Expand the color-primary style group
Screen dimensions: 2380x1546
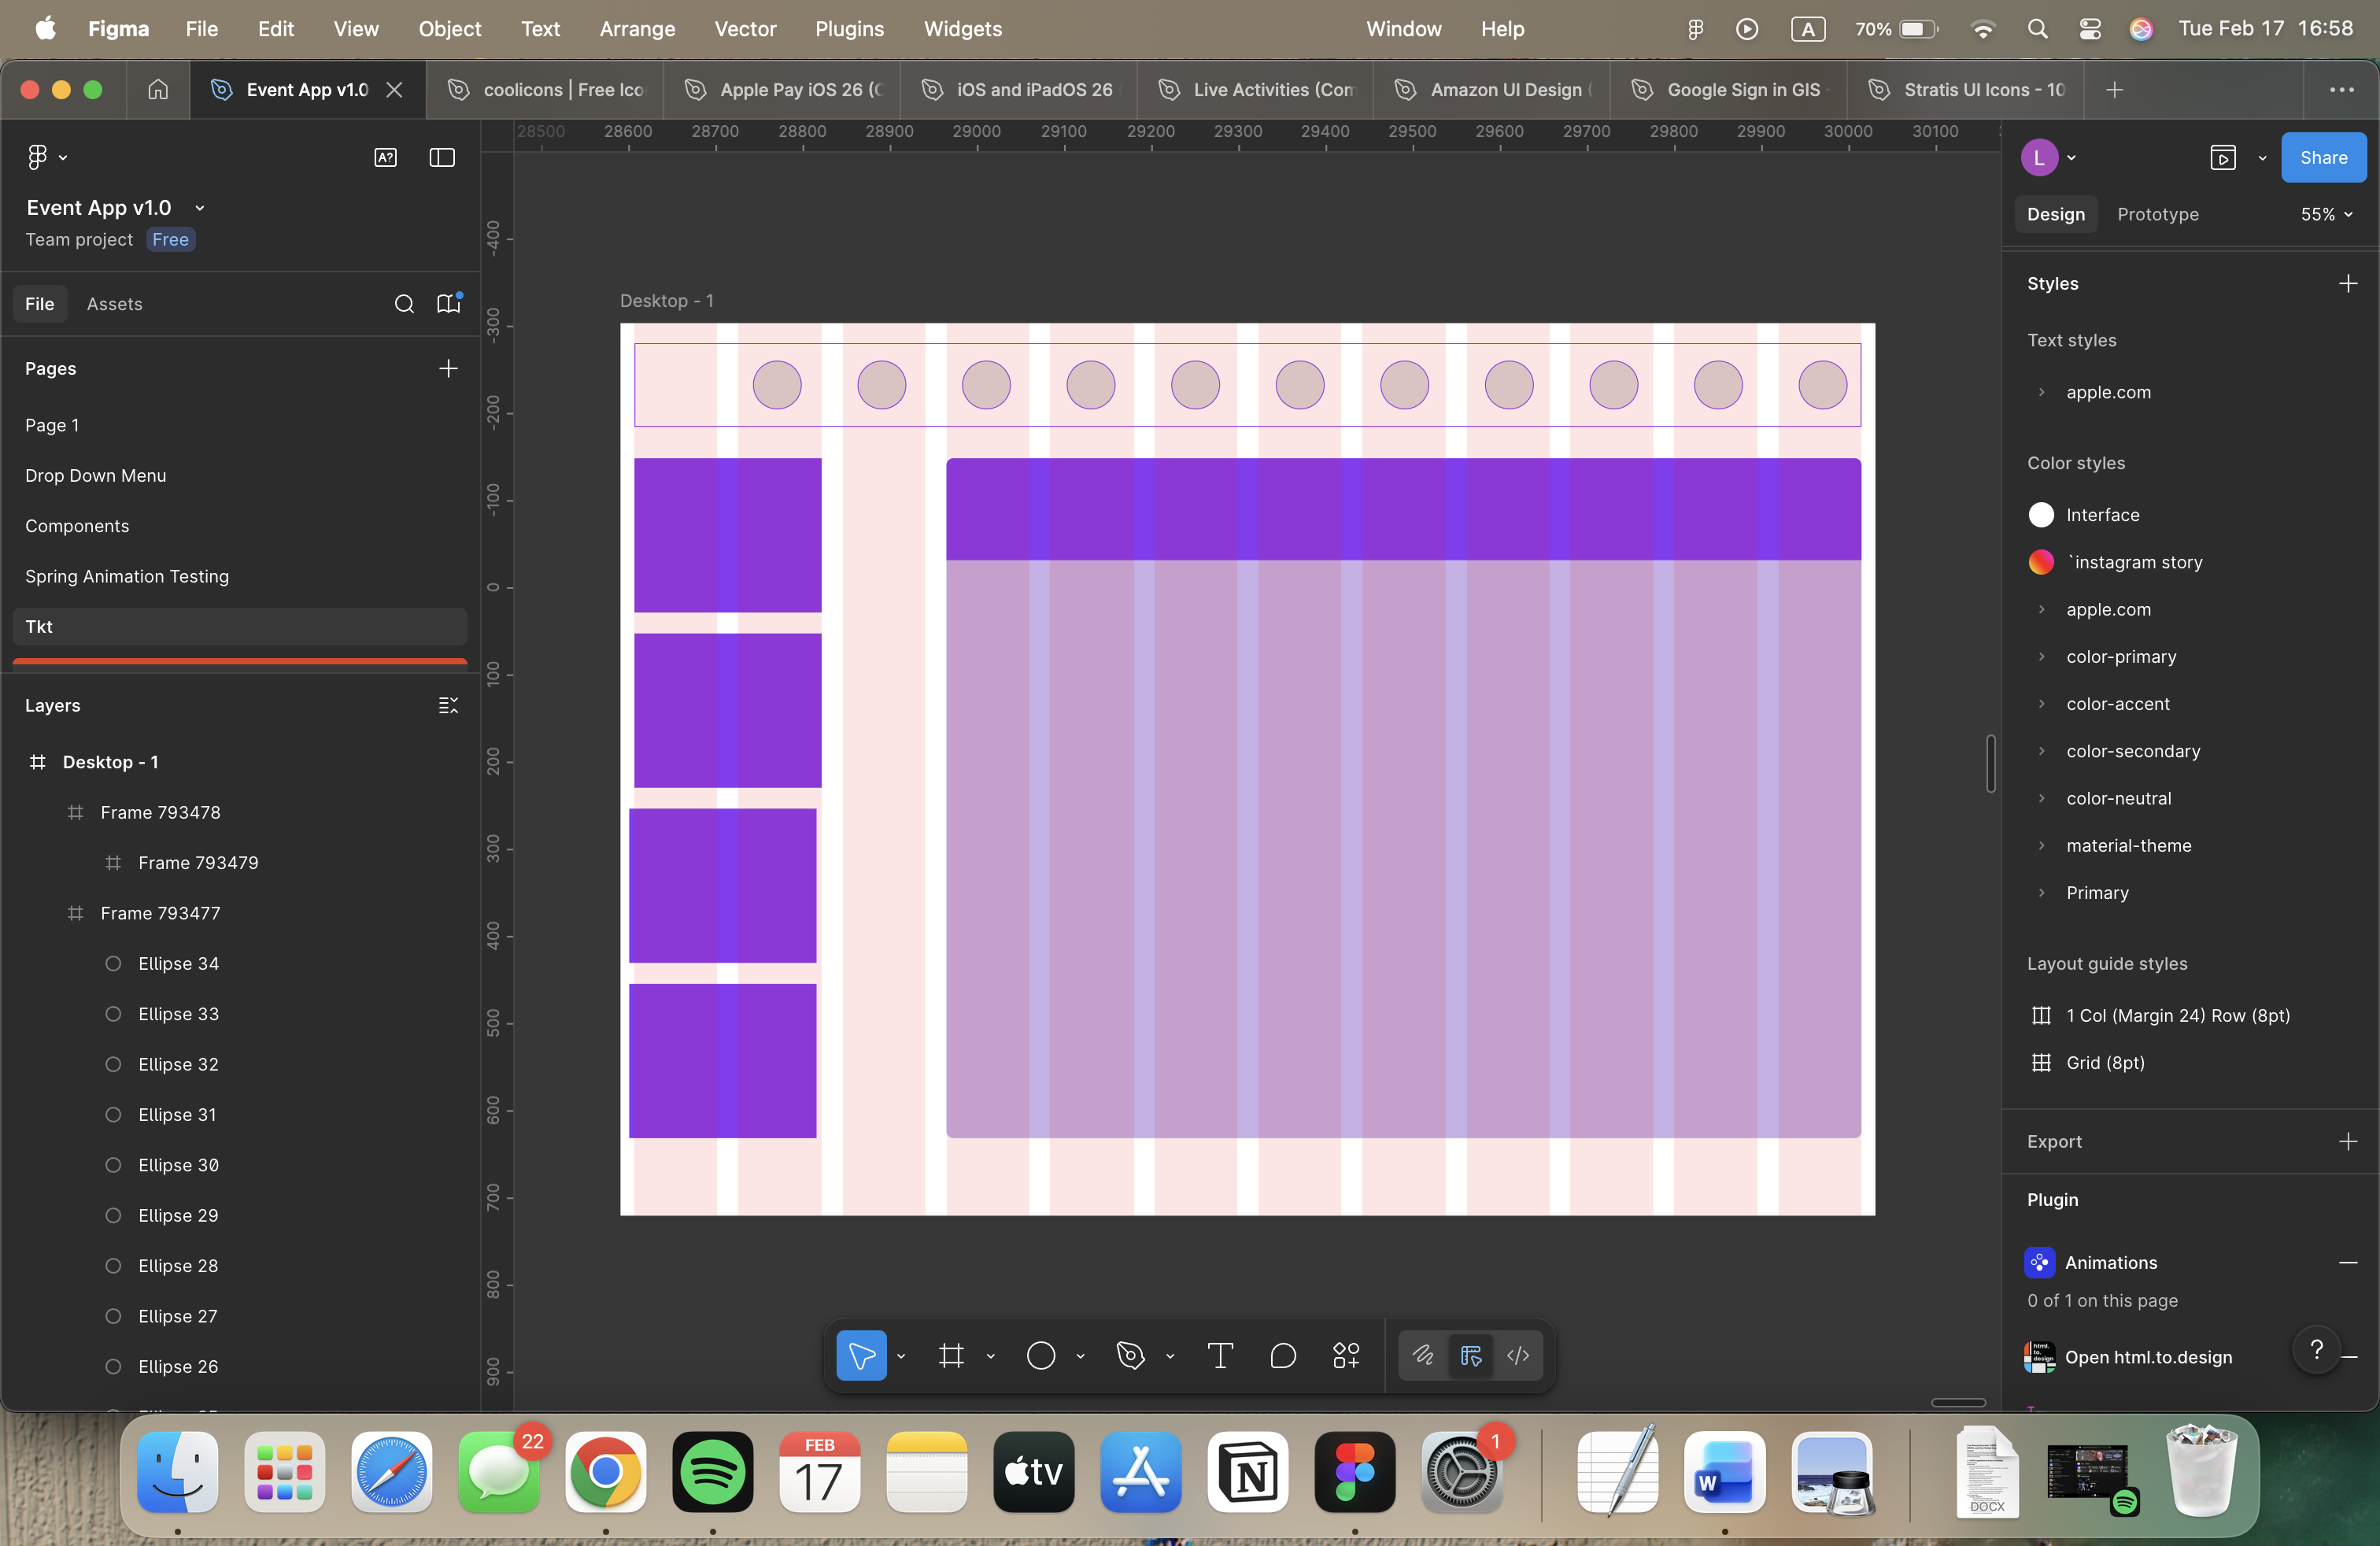[x=2041, y=657]
